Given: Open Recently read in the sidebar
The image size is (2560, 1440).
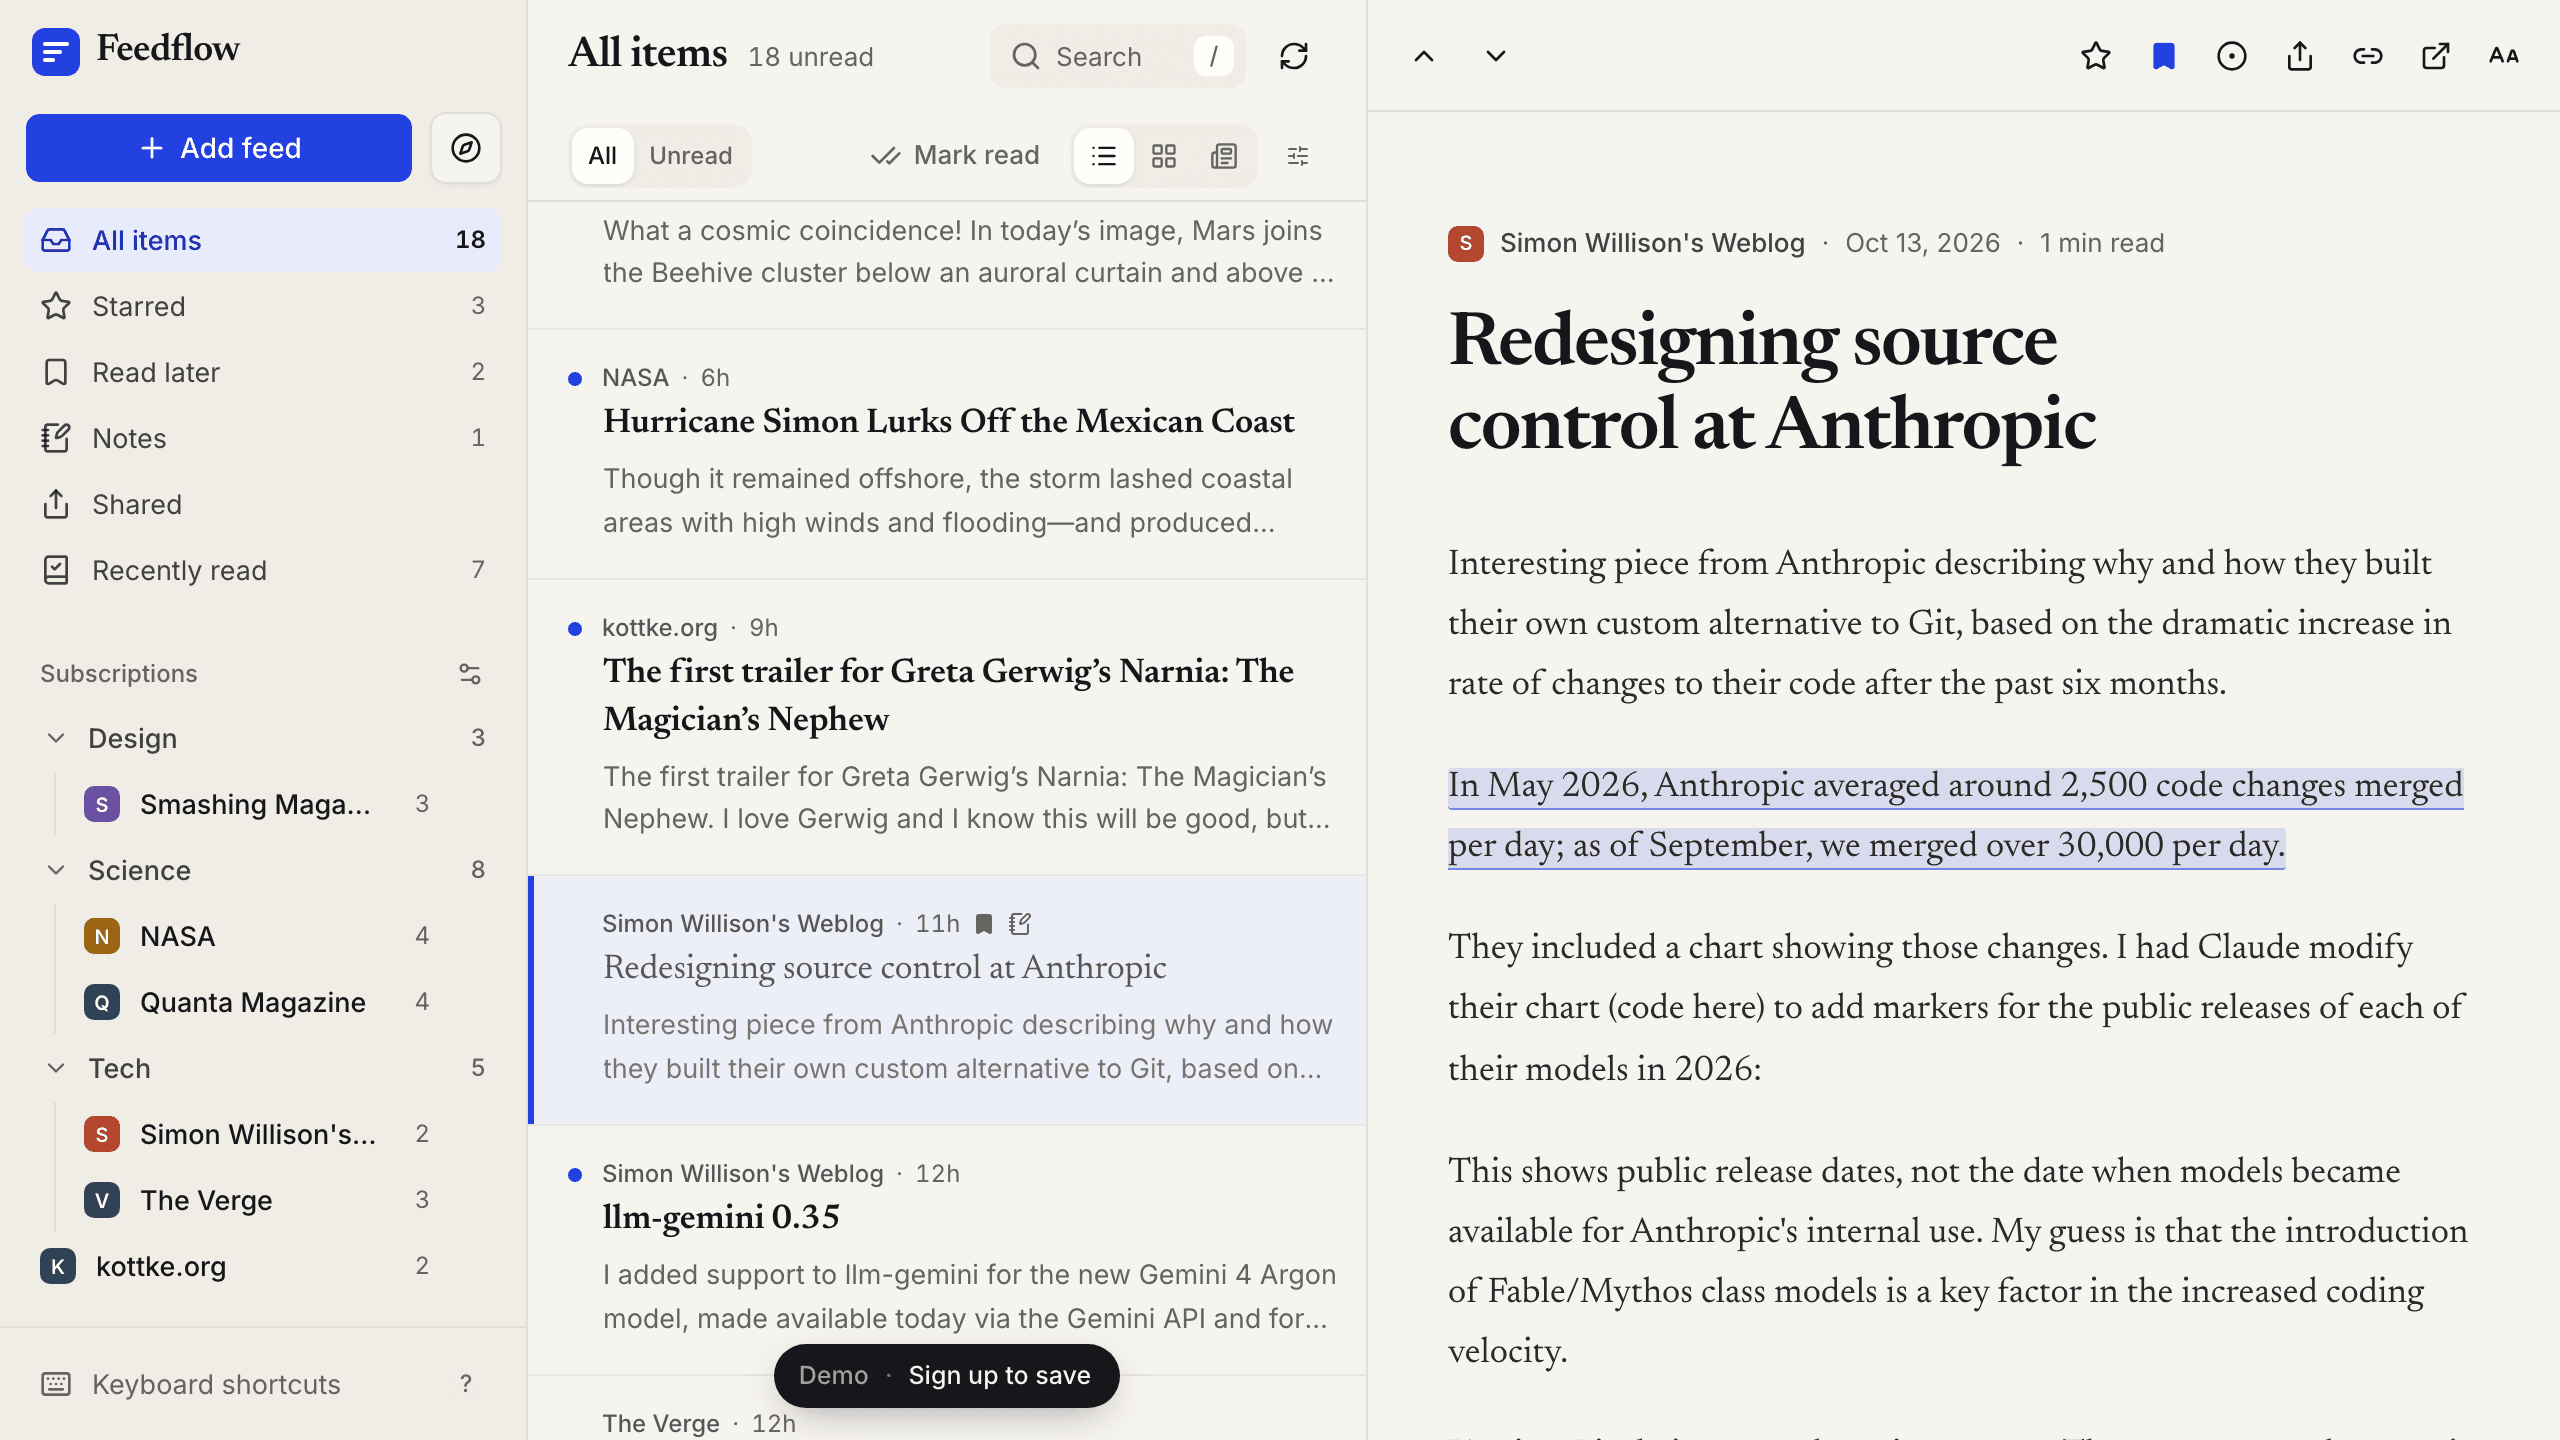Looking at the screenshot, I should (x=263, y=570).
